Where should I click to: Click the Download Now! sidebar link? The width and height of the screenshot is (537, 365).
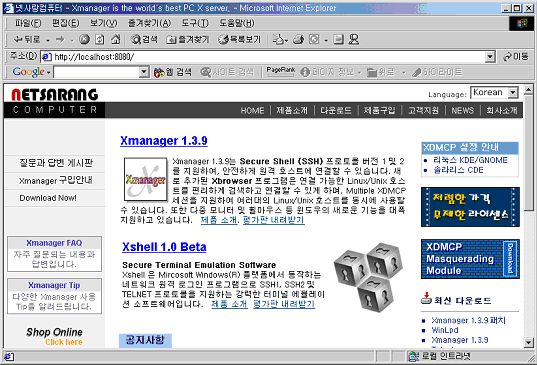coord(48,198)
